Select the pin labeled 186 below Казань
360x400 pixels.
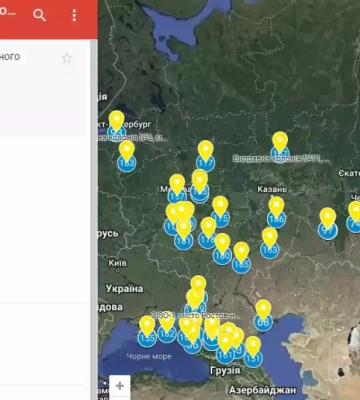(276, 213)
